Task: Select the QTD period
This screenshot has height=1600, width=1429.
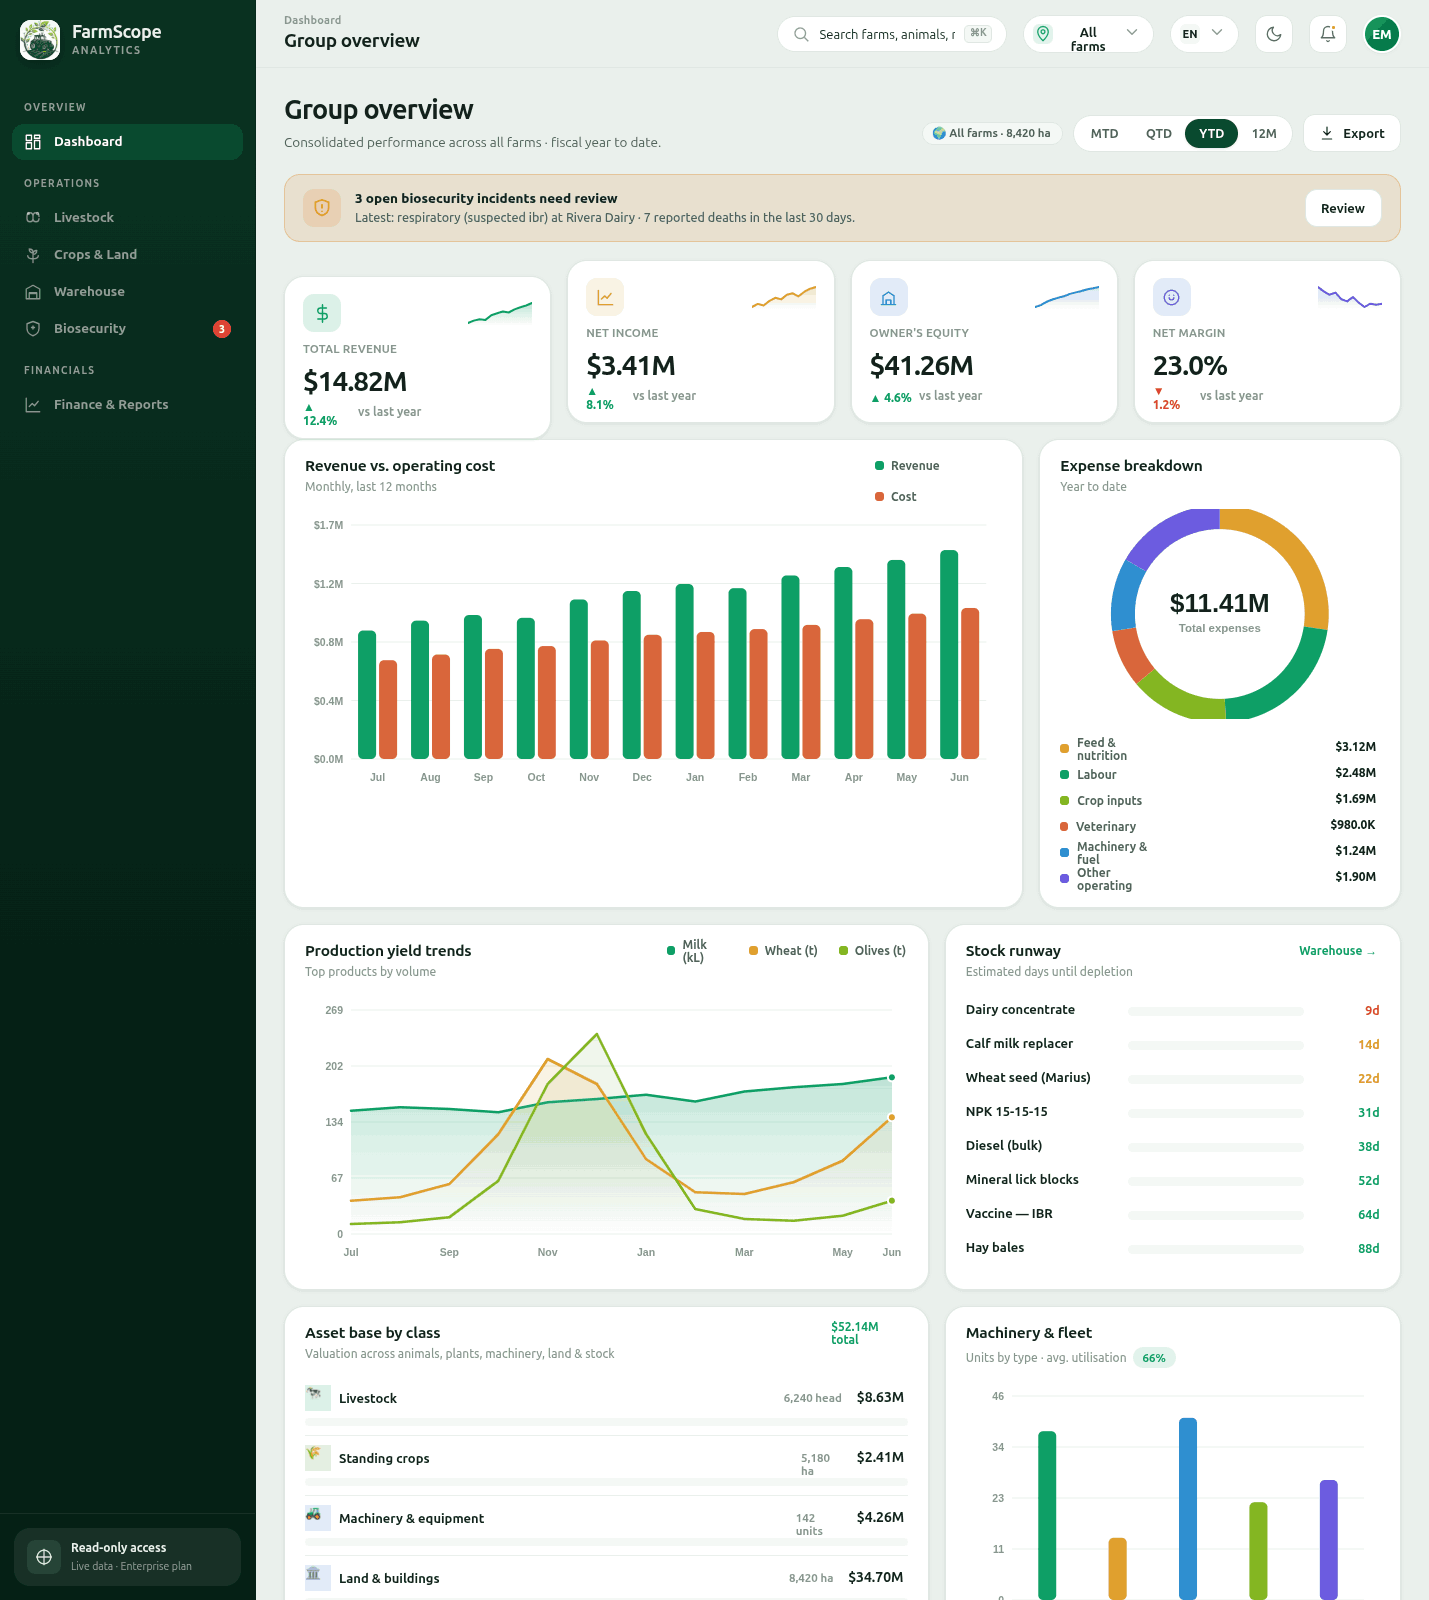Action: coord(1159,134)
